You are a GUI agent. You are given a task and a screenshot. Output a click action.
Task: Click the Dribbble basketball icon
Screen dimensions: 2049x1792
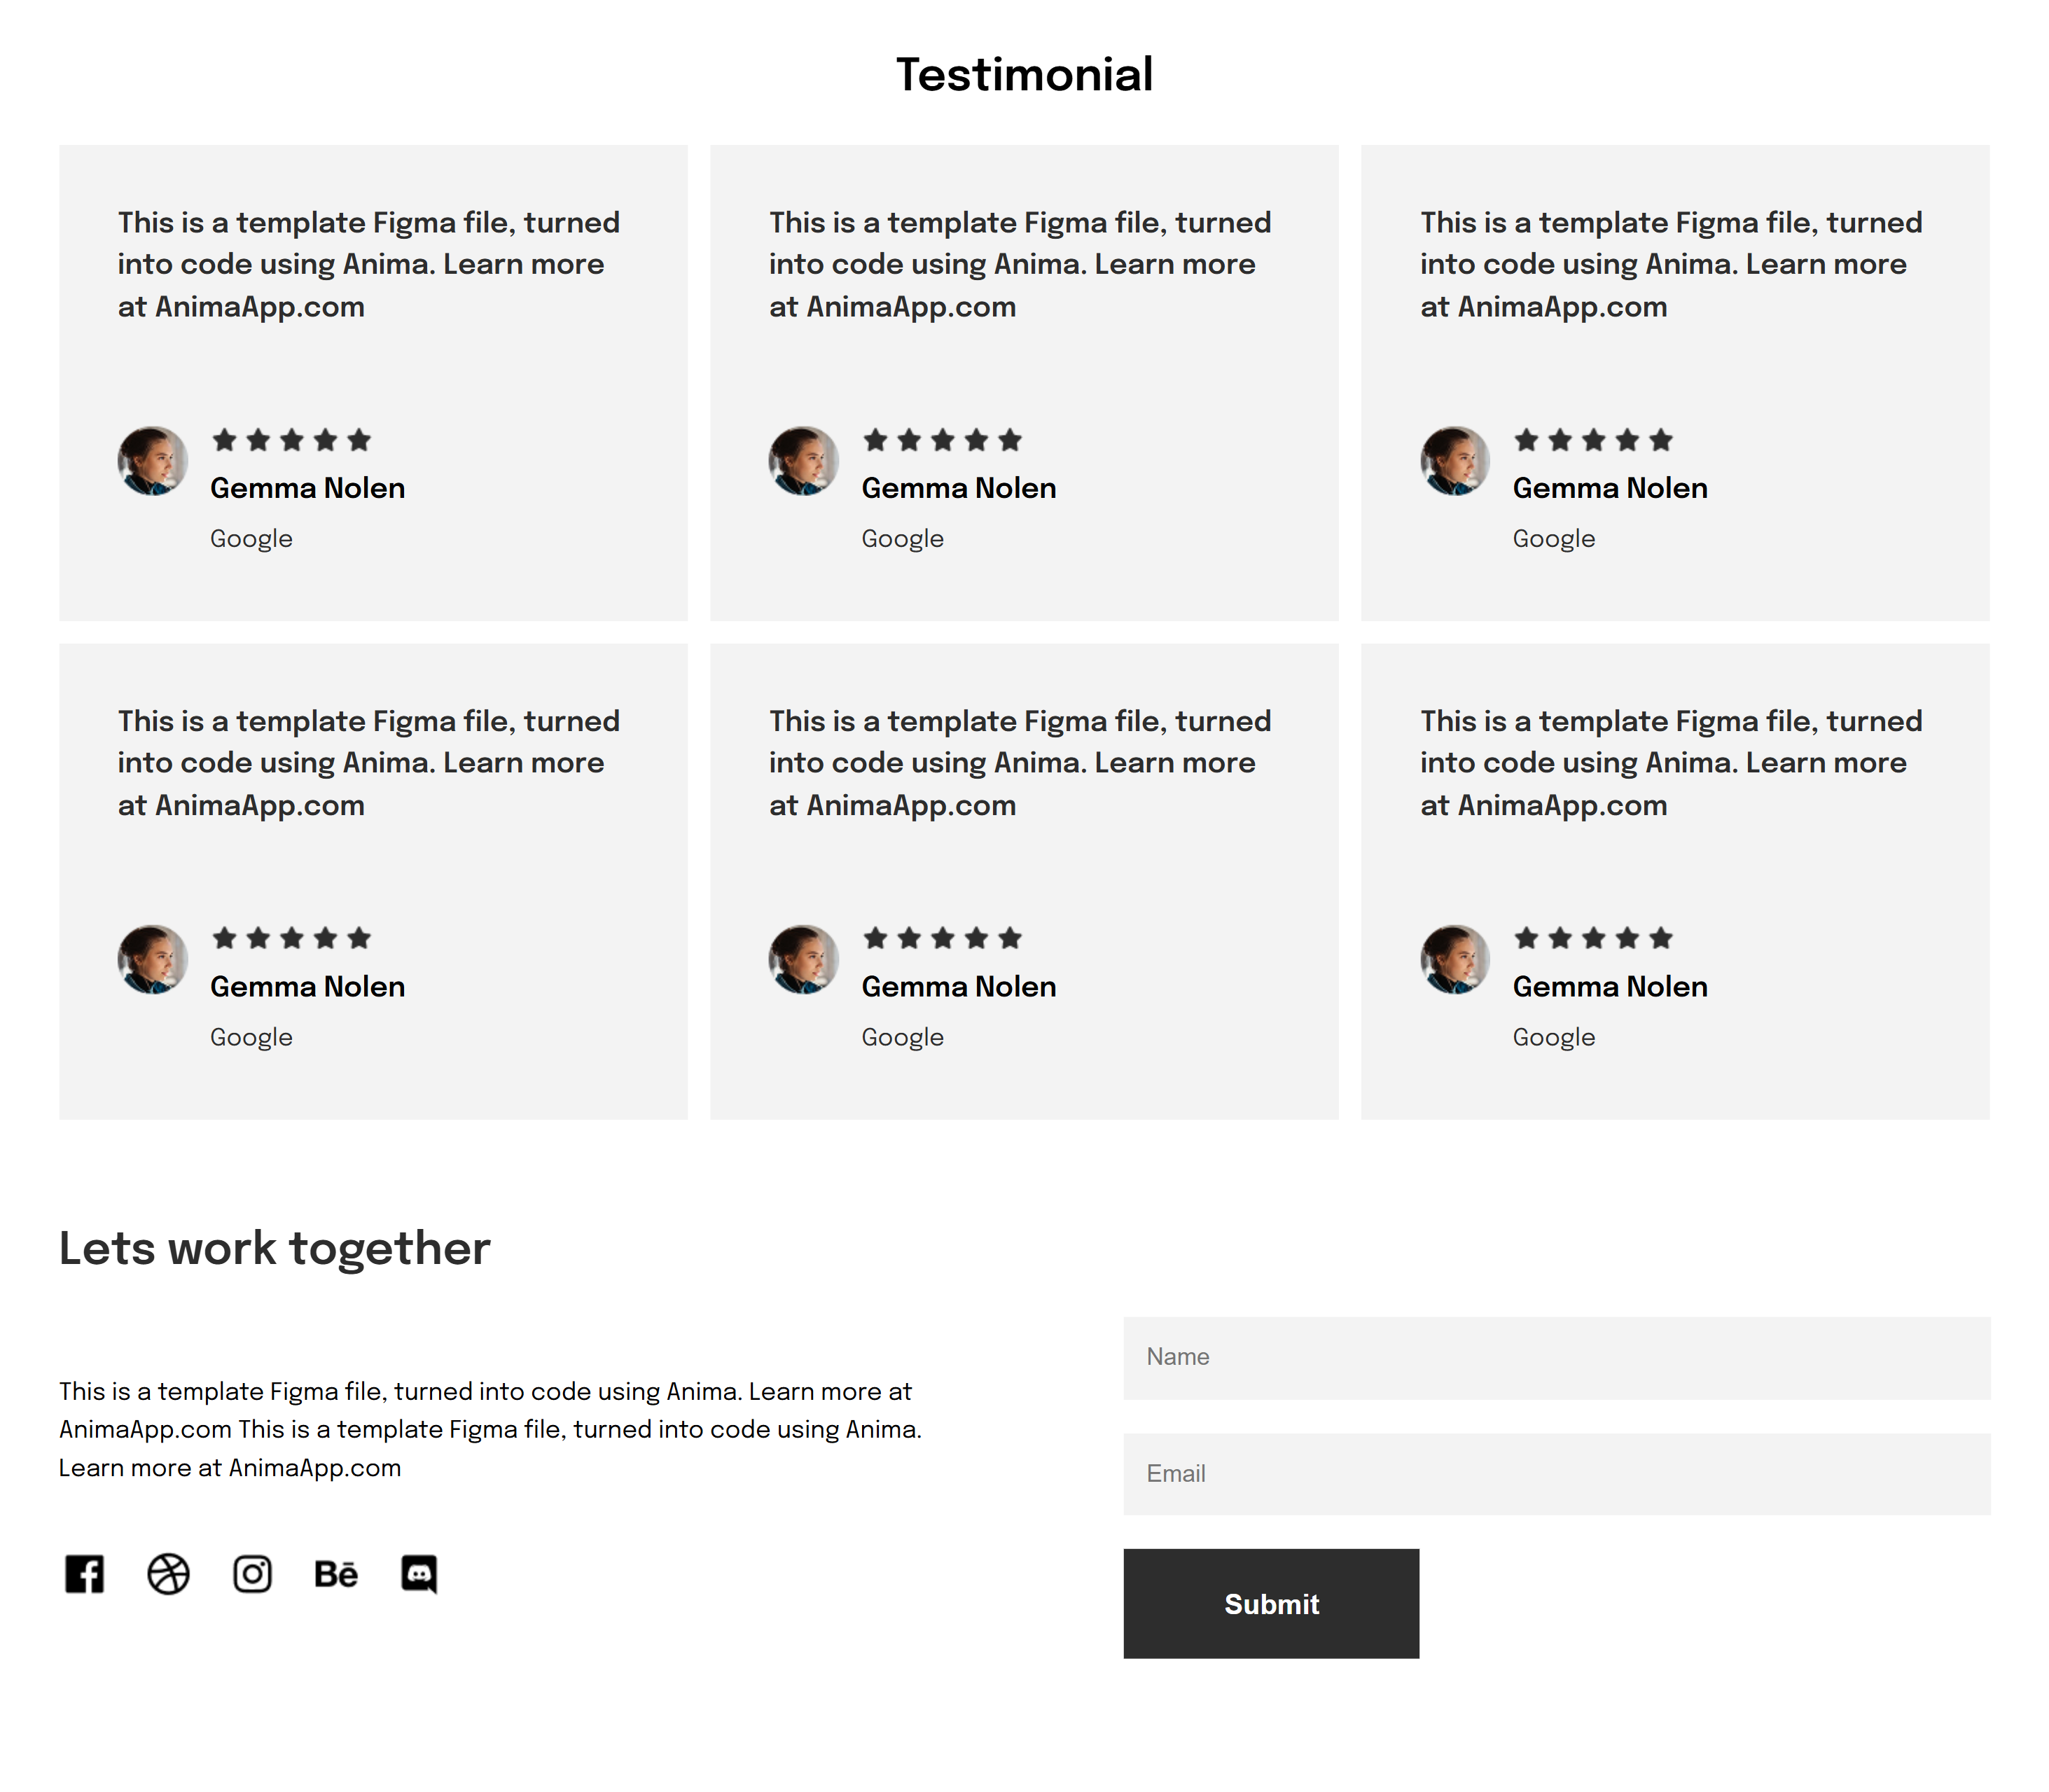click(168, 1574)
